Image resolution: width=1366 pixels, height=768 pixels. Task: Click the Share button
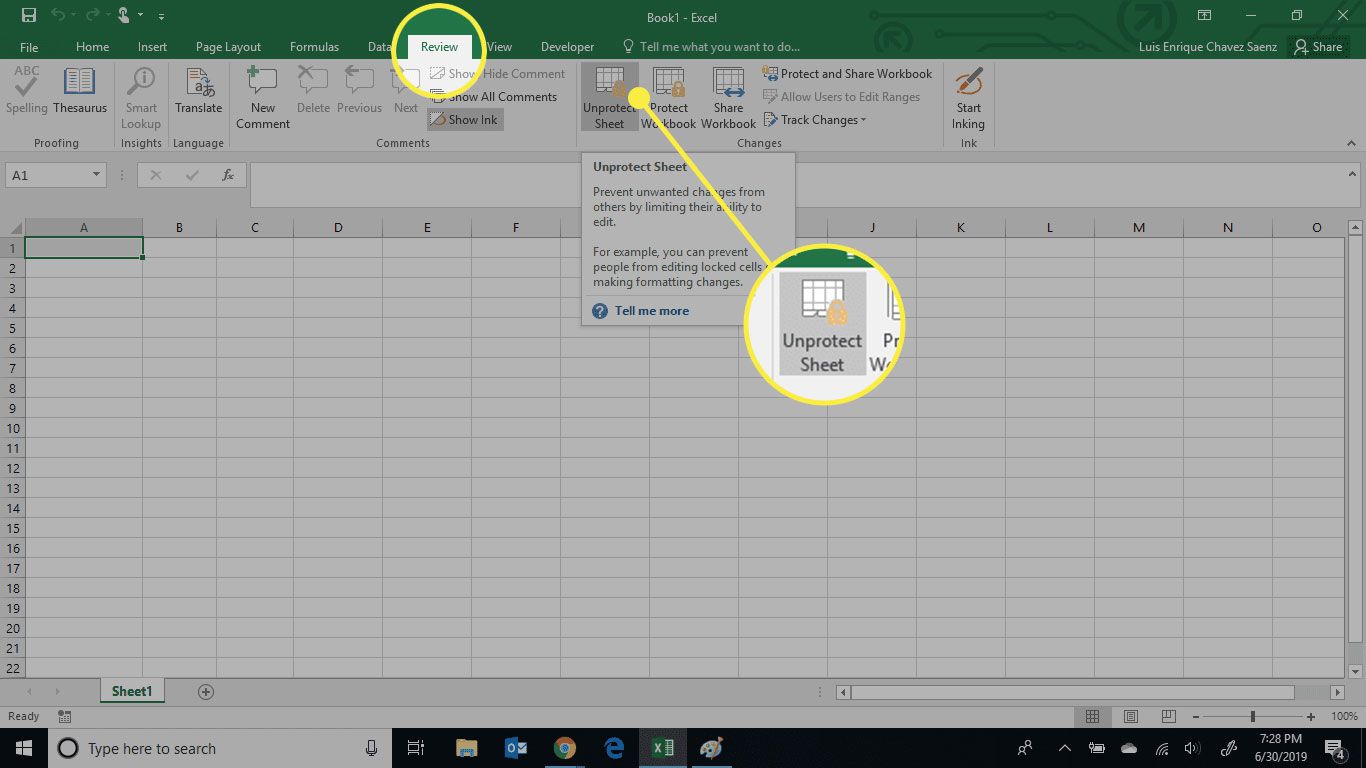click(1318, 46)
